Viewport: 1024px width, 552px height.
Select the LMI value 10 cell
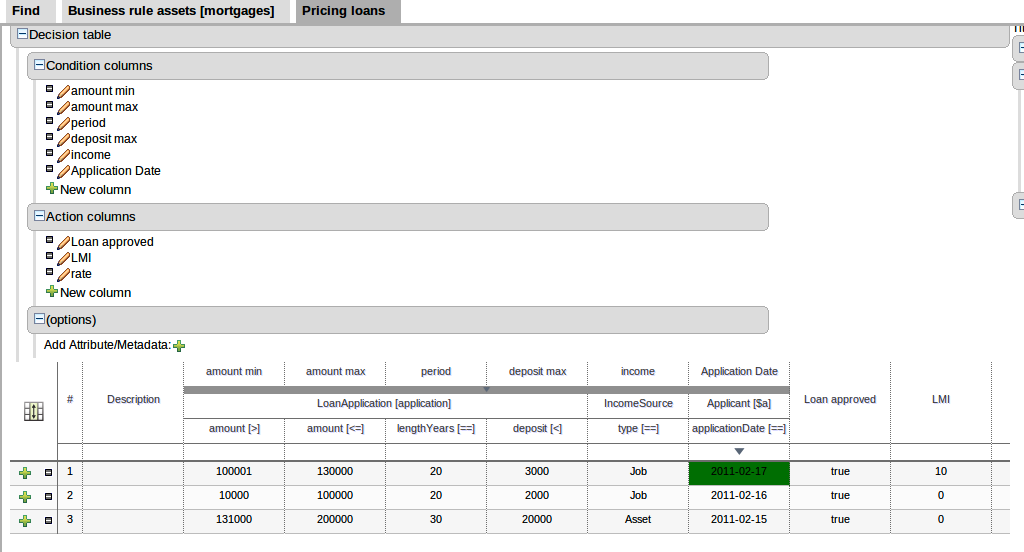pyautogui.click(x=940, y=473)
